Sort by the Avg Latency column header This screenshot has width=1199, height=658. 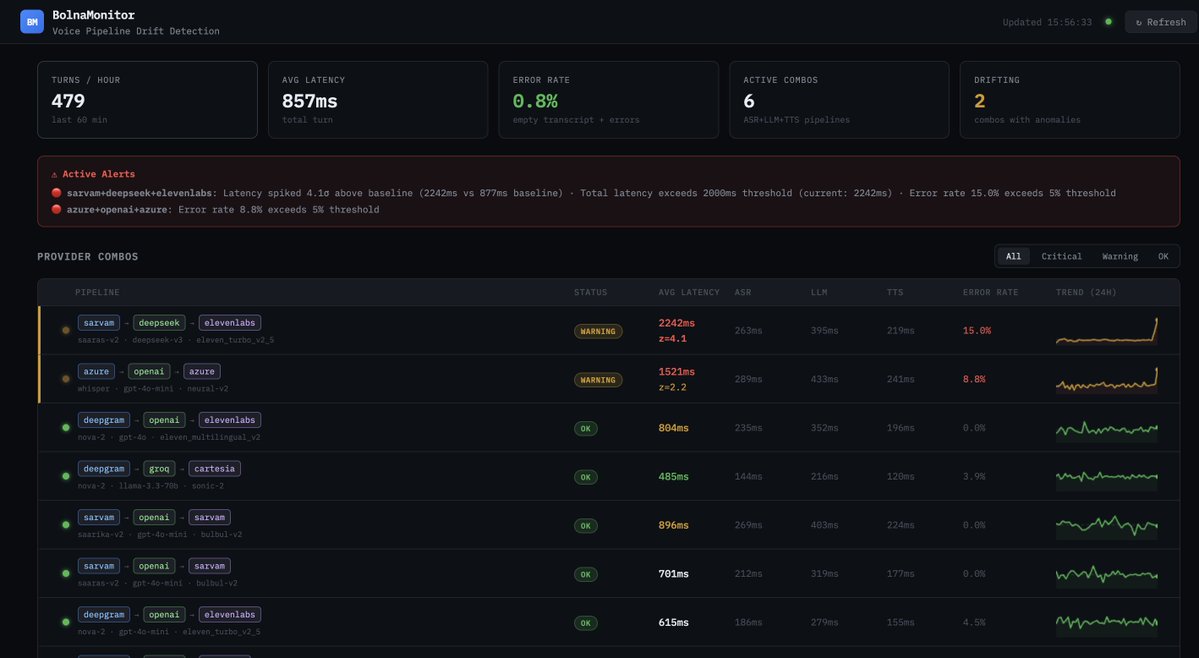(x=689, y=293)
